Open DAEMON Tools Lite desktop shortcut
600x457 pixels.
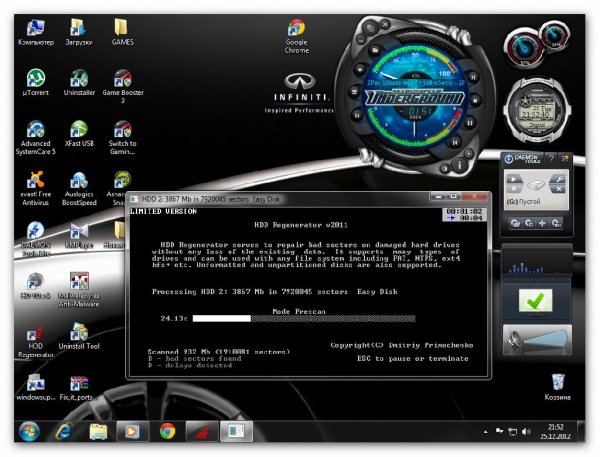[36, 239]
